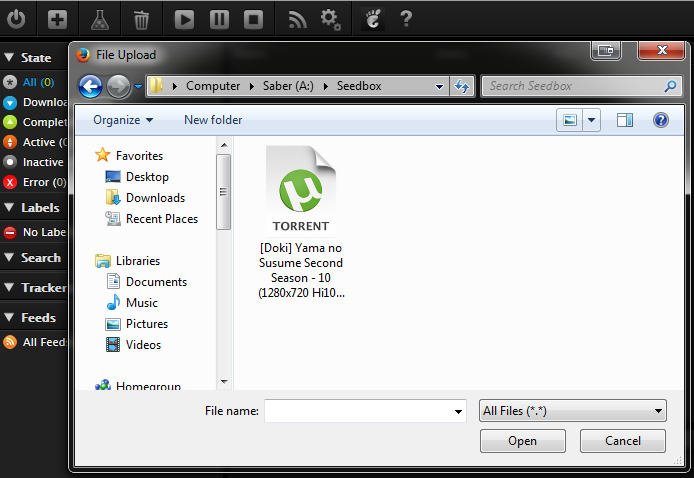Viewport: 694px width, 478px height.
Task: Open Music library
Action: 132,303
